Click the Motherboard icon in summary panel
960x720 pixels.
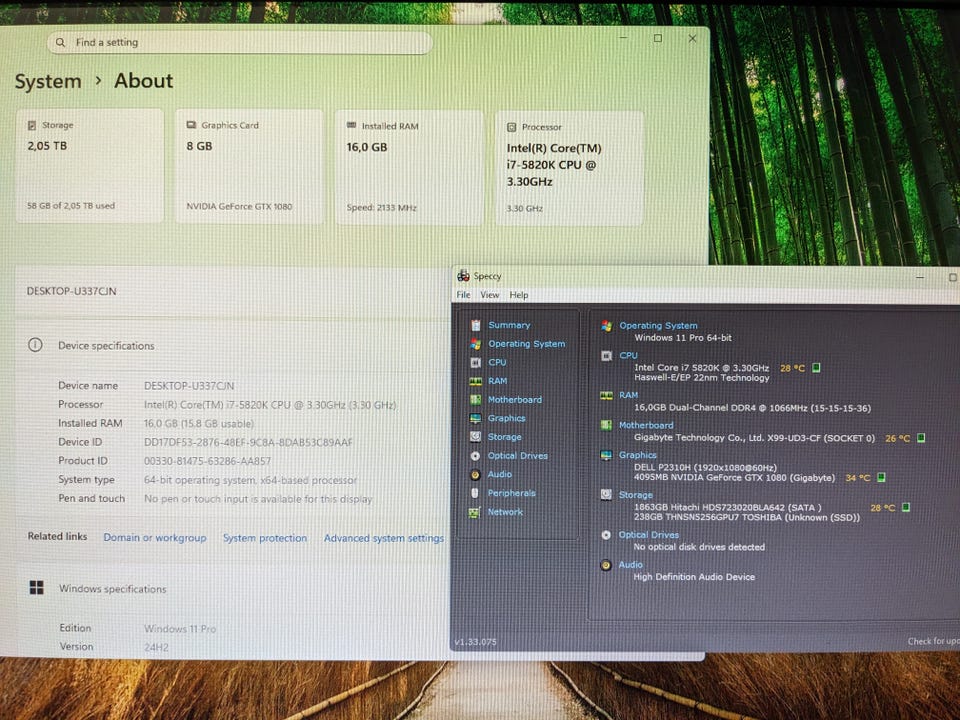click(x=606, y=425)
